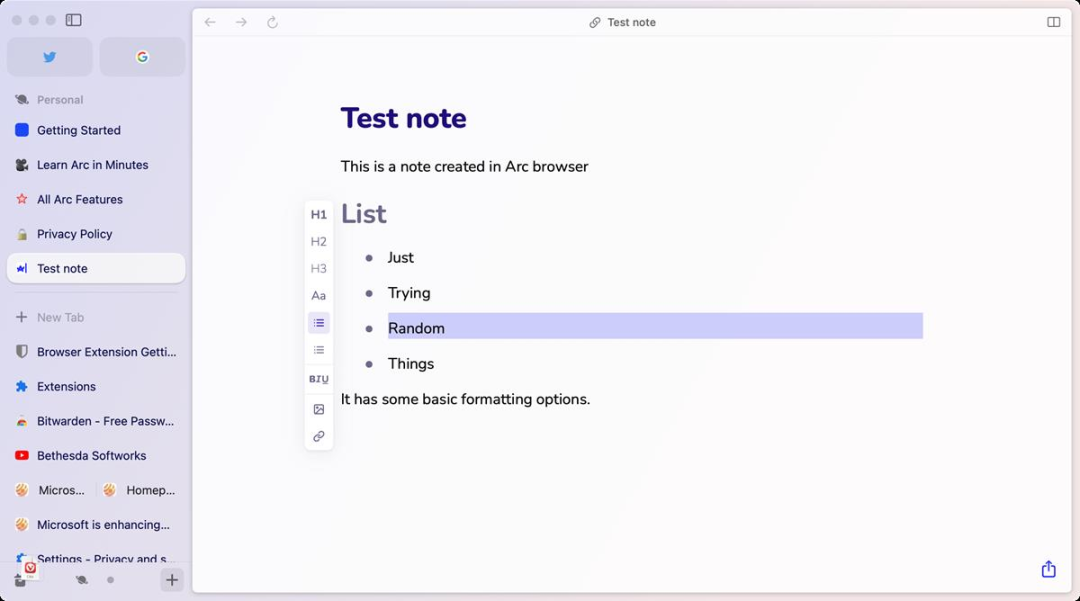Open Settings - Privacy tab
The height and width of the screenshot is (601, 1080).
pyautogui.click(x=96, y=558)
